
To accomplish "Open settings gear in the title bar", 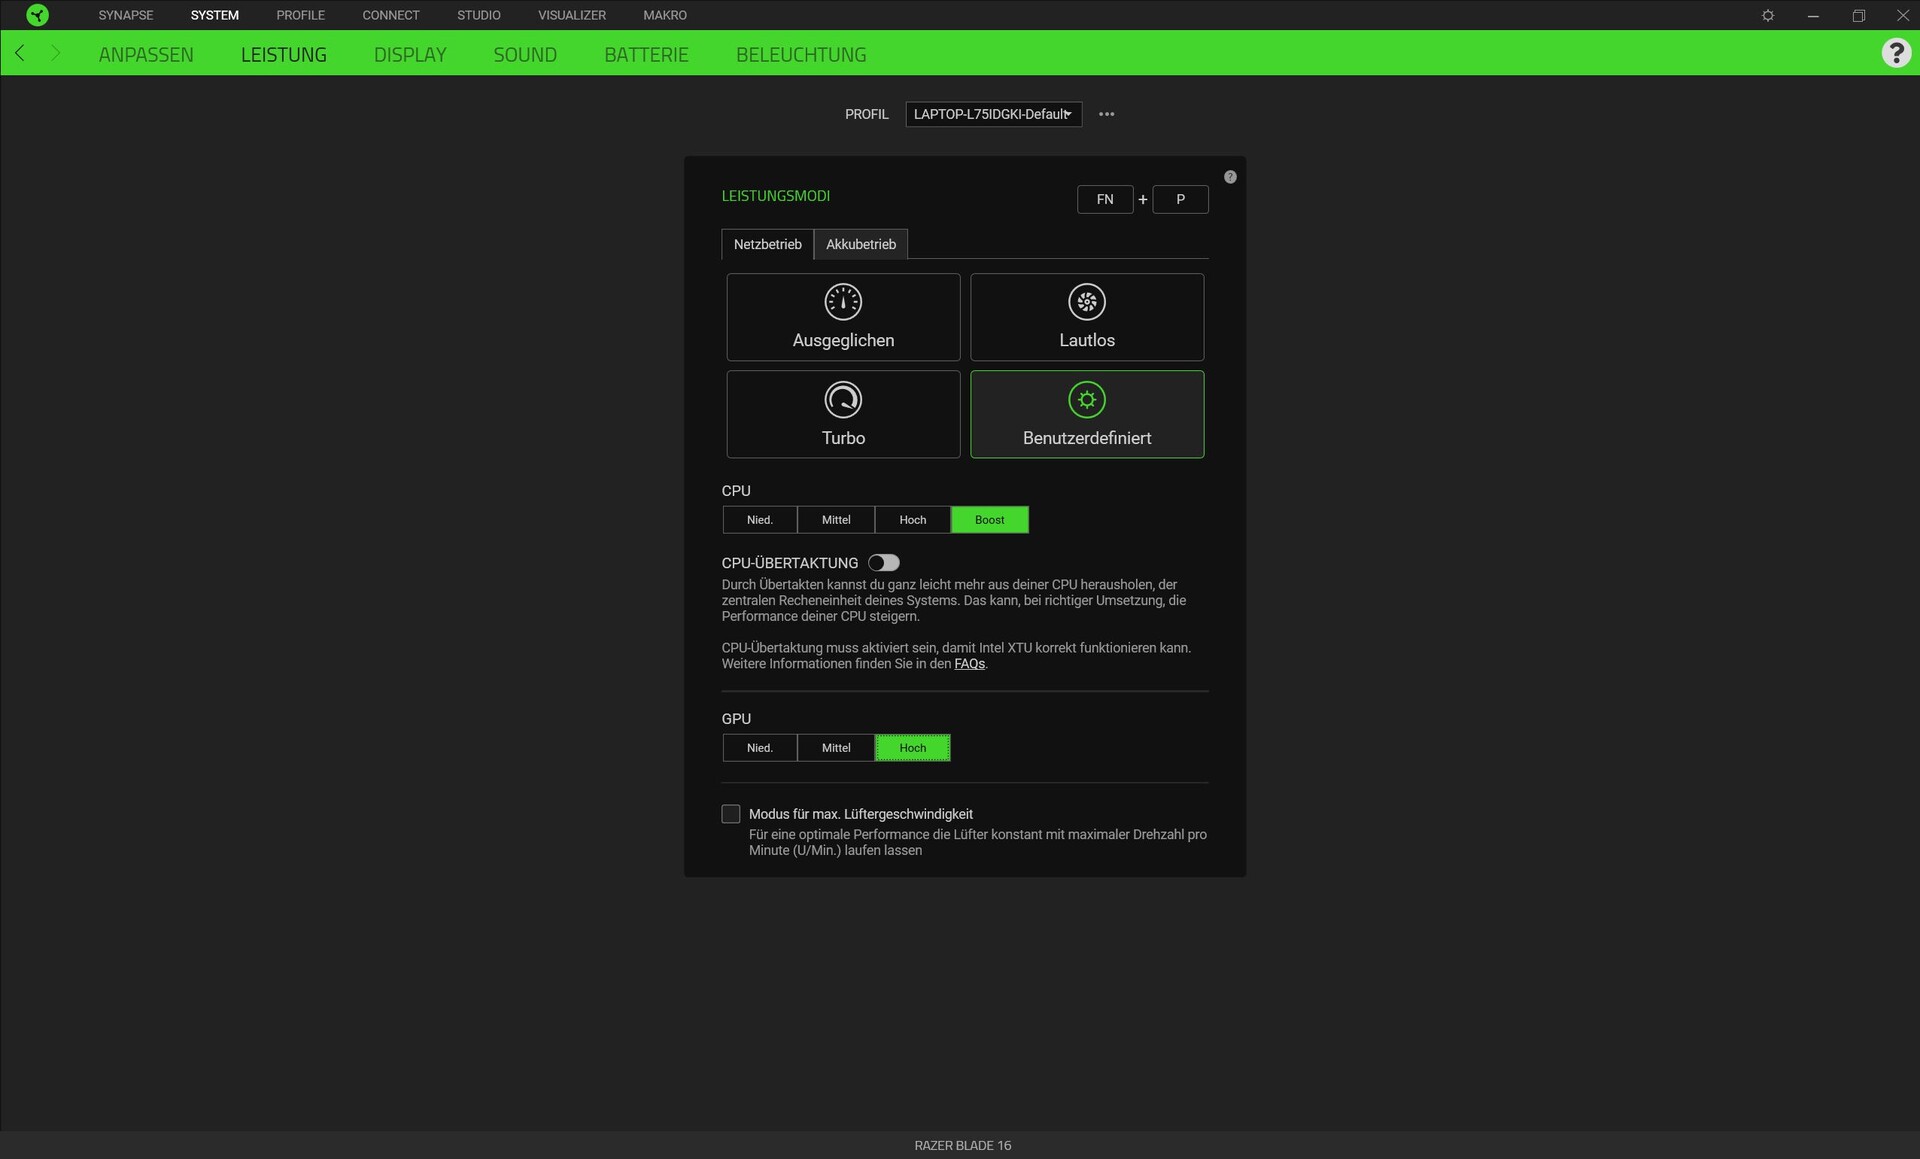I will coord(1768,15).
